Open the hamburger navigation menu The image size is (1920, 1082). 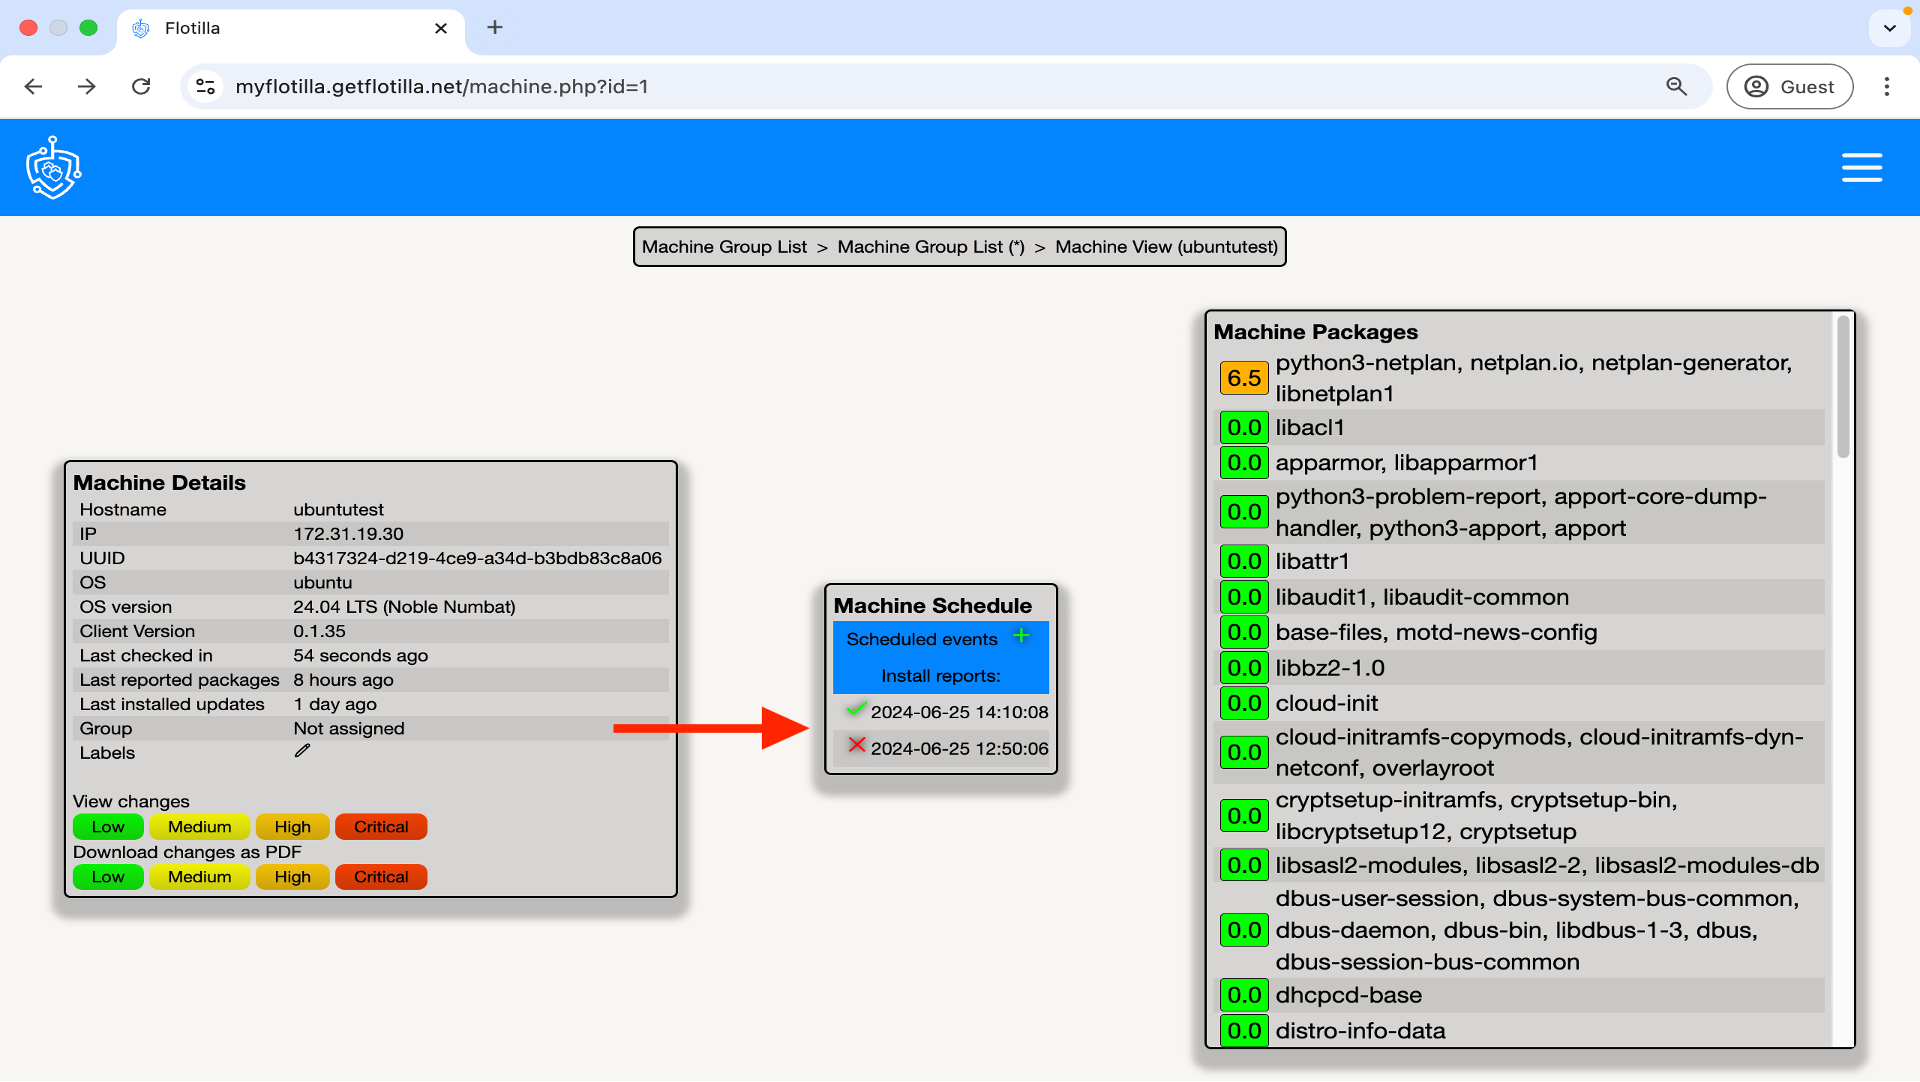pyautogui.click(x=1861, y=168)
